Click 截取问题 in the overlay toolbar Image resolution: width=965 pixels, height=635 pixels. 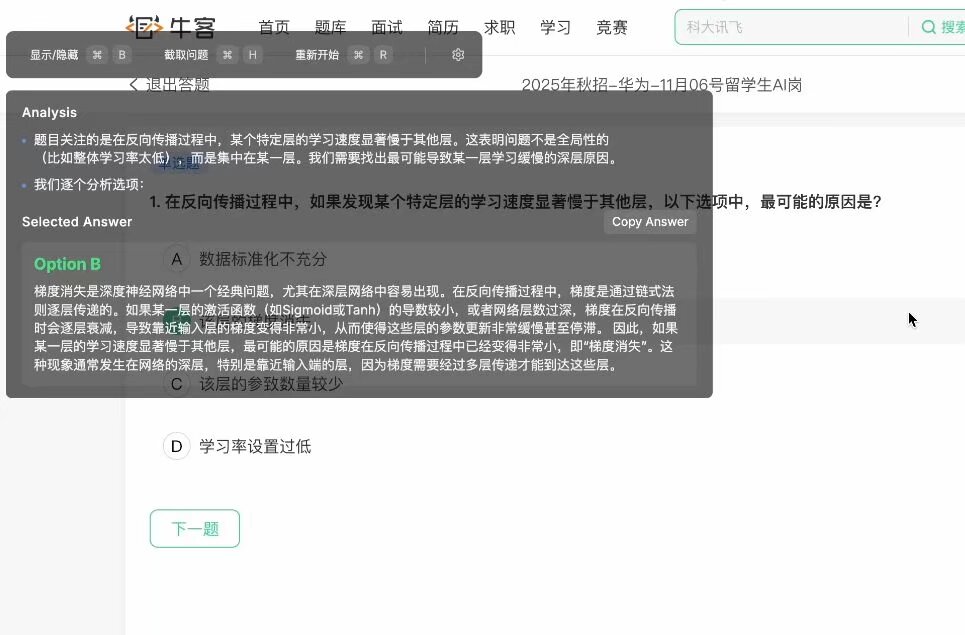(x=186, y=55)
